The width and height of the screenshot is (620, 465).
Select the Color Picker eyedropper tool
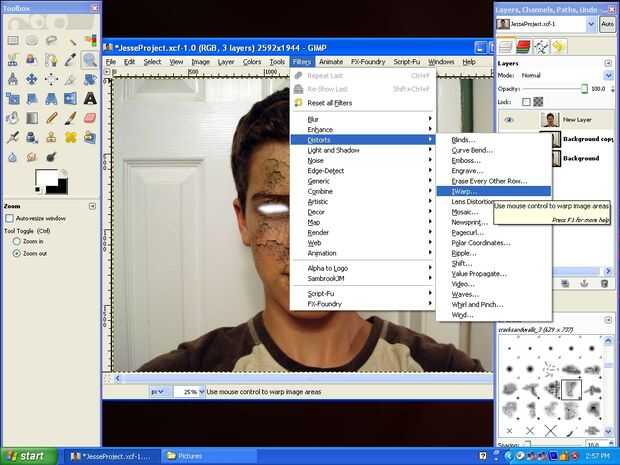[71, 60]
